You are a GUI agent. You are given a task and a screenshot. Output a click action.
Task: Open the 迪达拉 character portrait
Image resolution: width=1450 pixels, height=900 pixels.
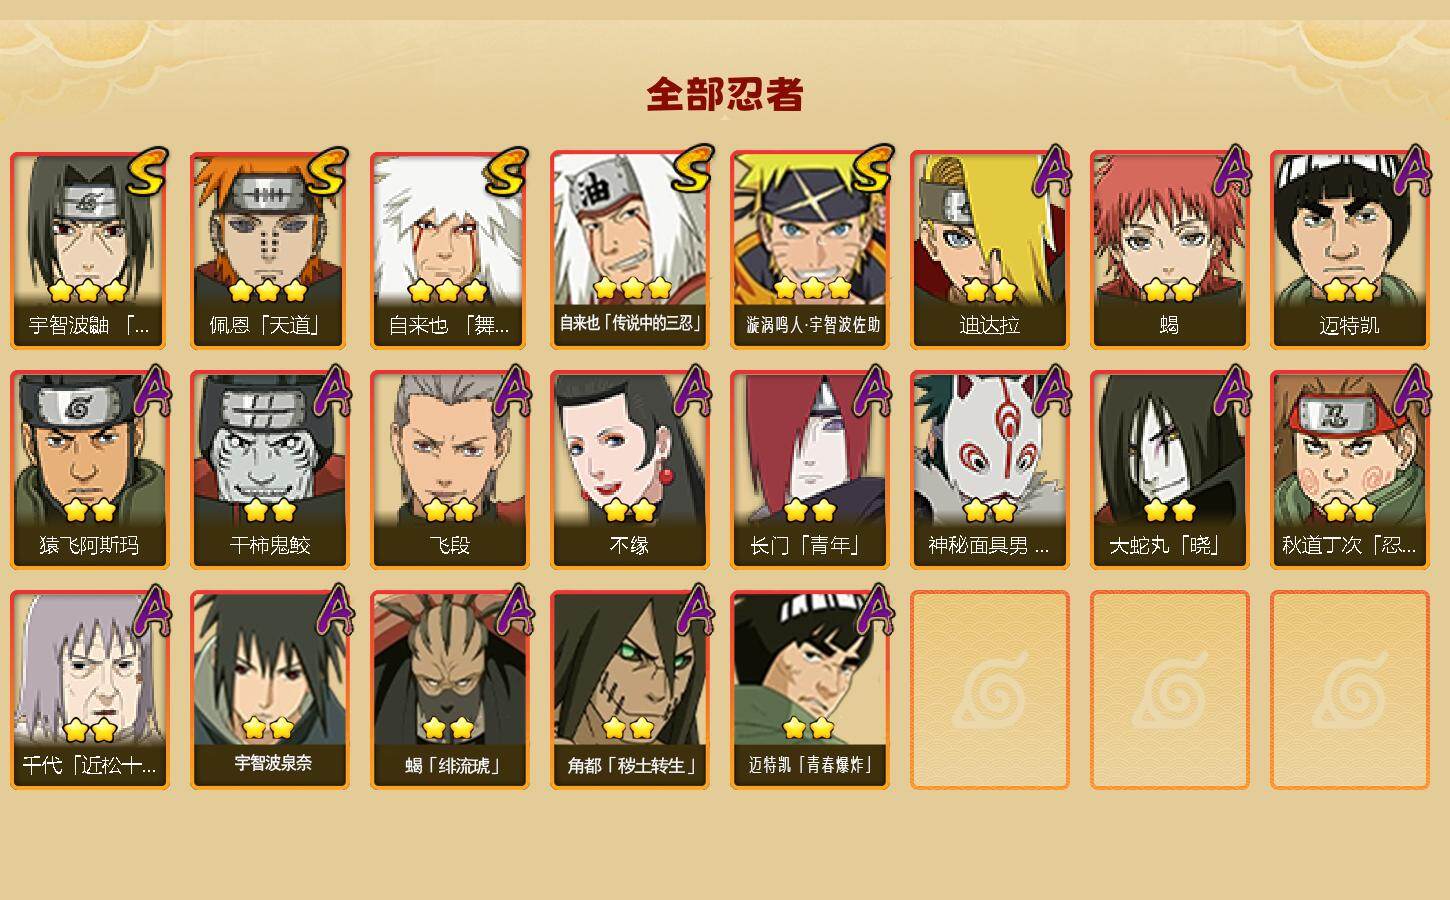coord(989,250)
